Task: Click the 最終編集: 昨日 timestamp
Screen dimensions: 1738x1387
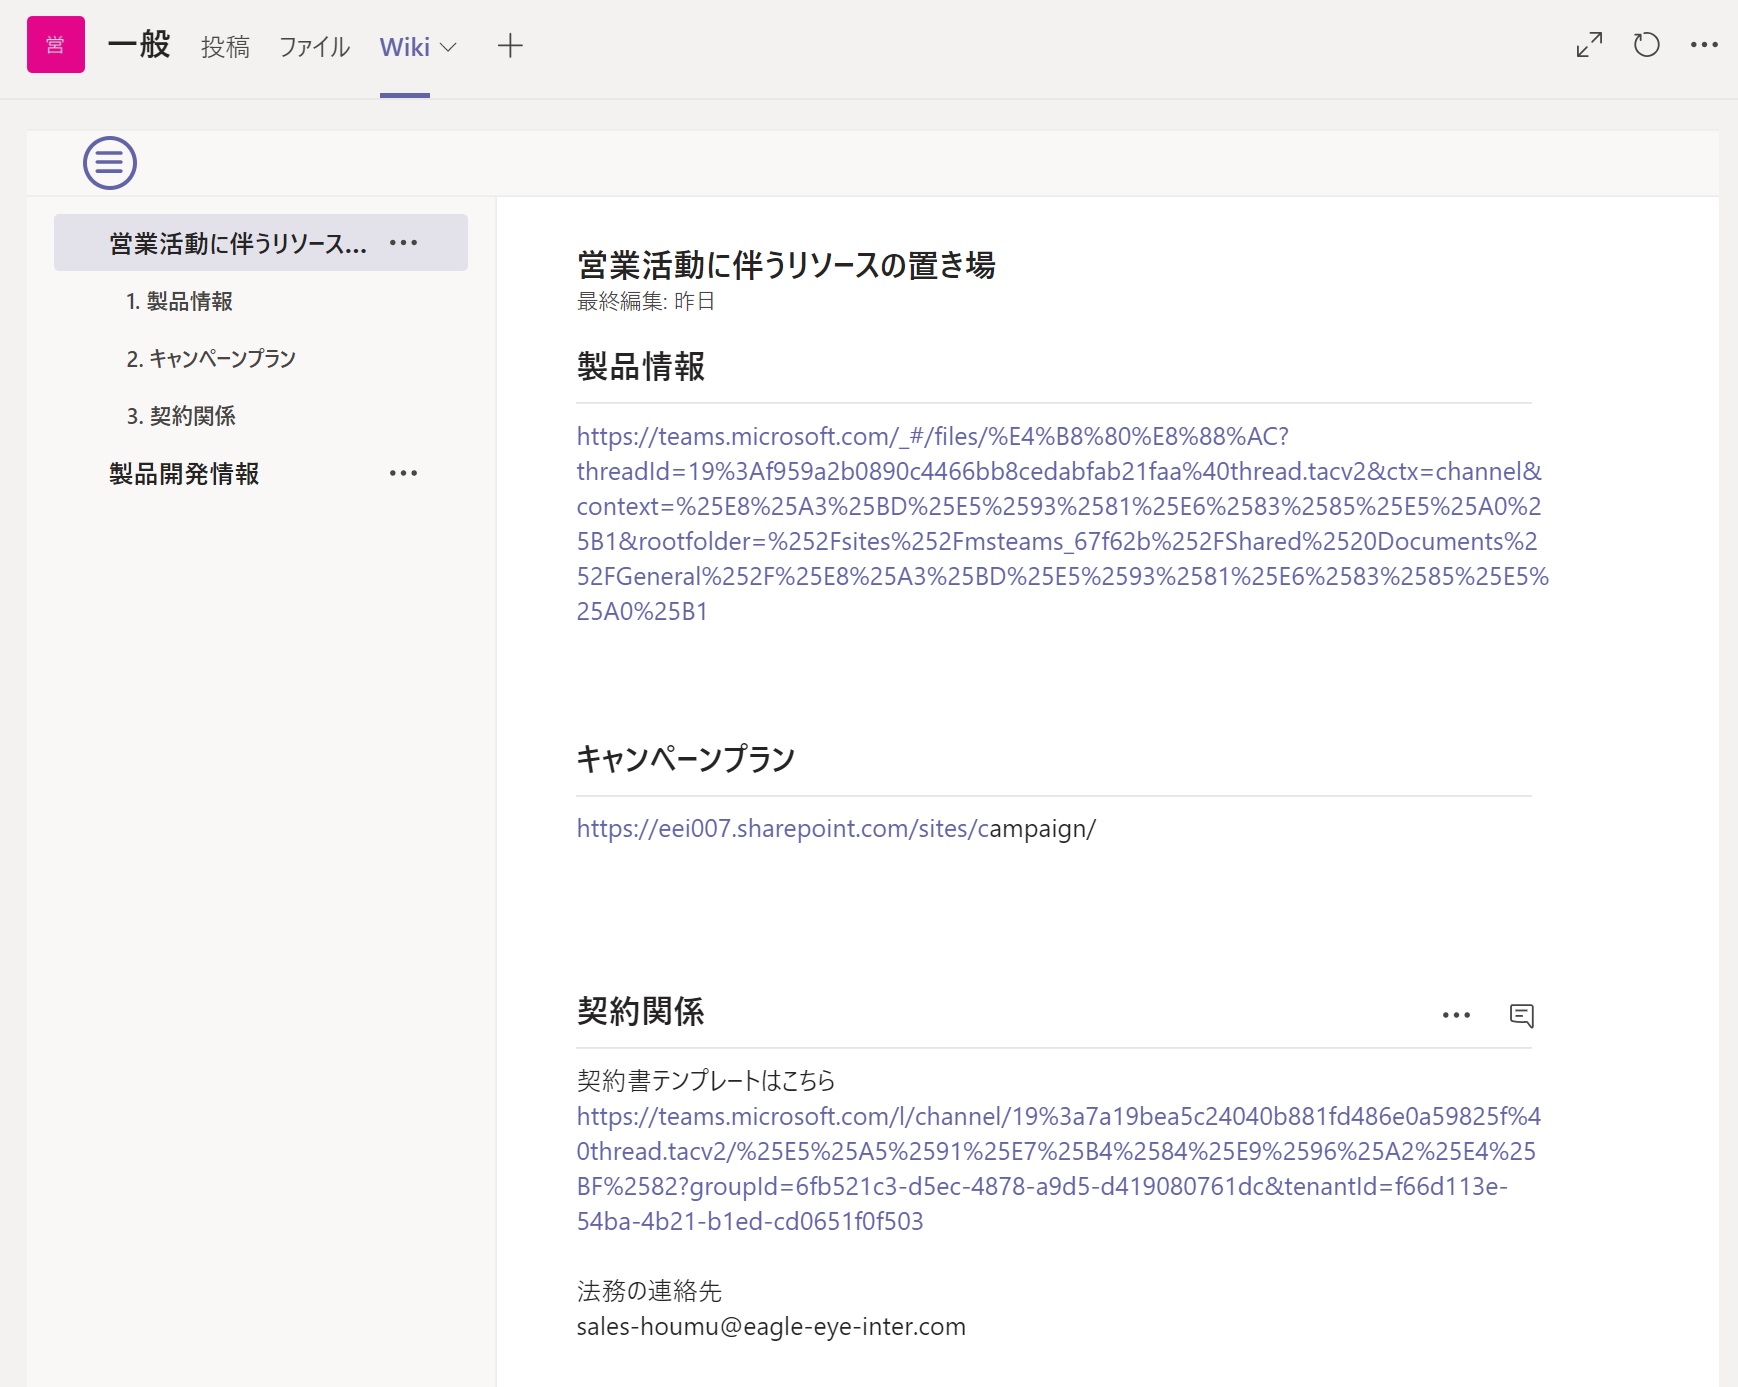Action: coord(646,301)
